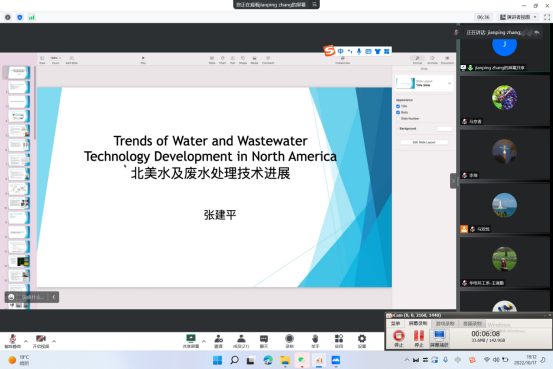Show the members list (21)
Screen dimensions: 553x369
point(241,341)
